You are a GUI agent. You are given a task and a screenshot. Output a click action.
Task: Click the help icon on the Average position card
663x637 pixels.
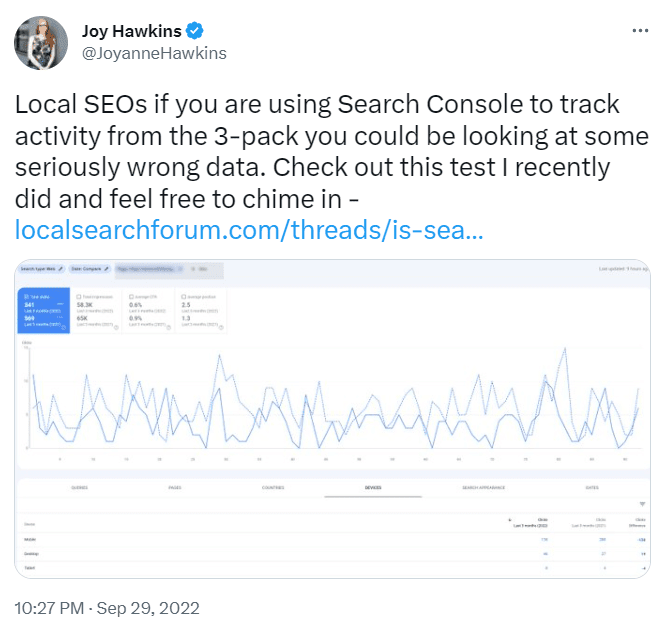tap(221, 327)
